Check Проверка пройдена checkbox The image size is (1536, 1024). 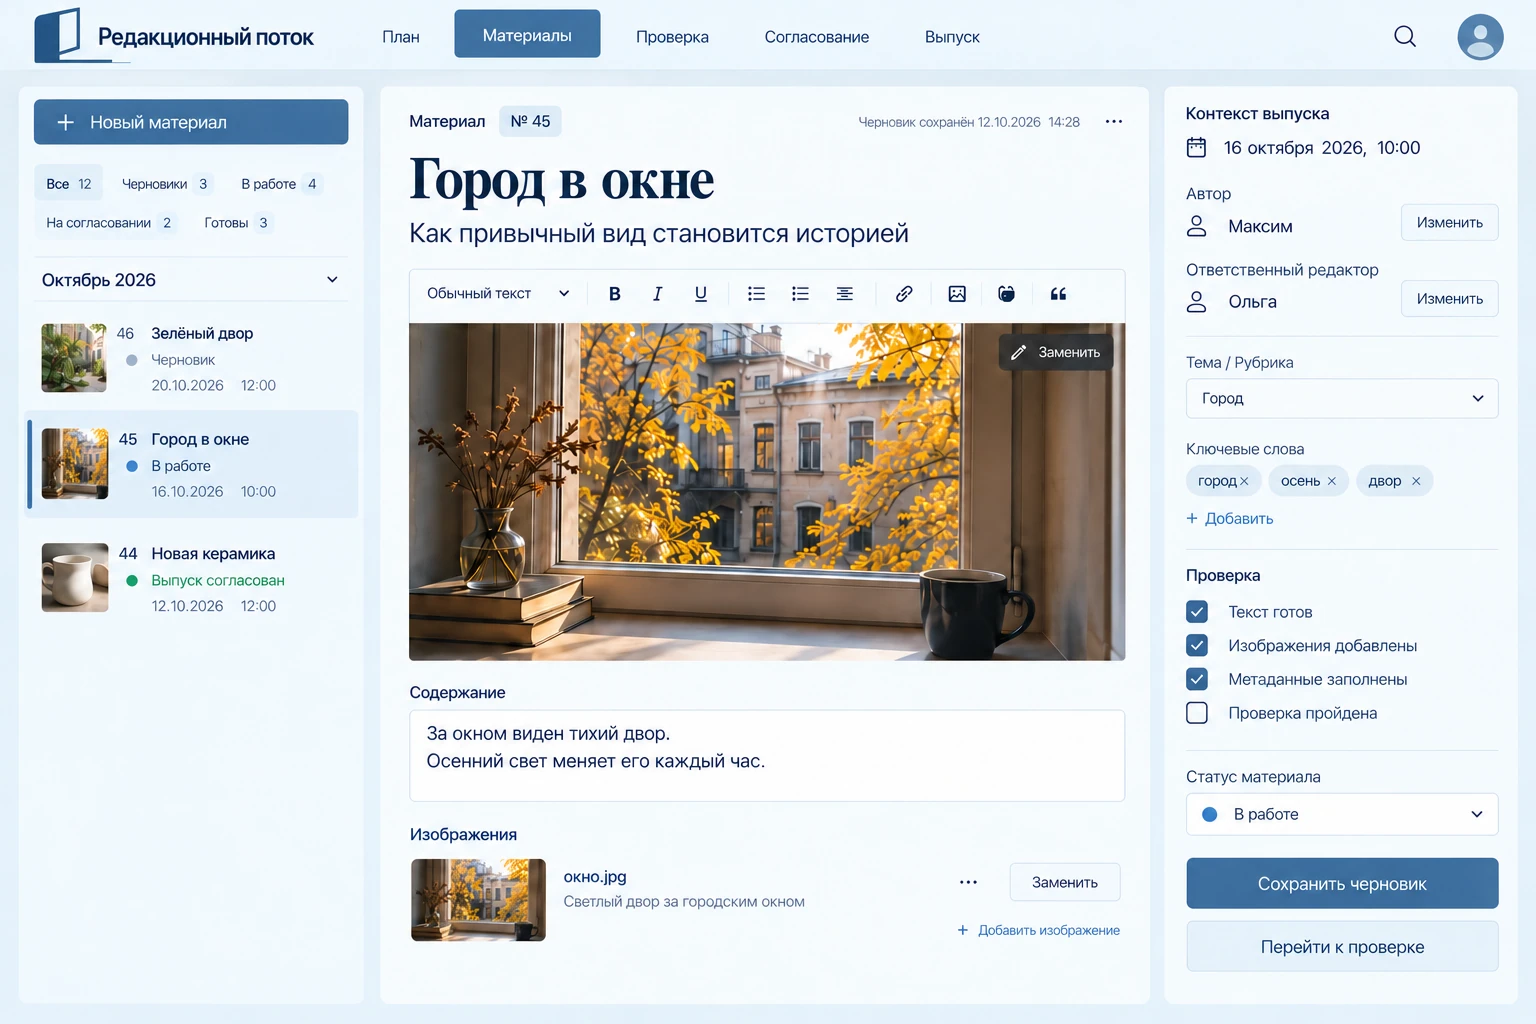(1197, 713)
